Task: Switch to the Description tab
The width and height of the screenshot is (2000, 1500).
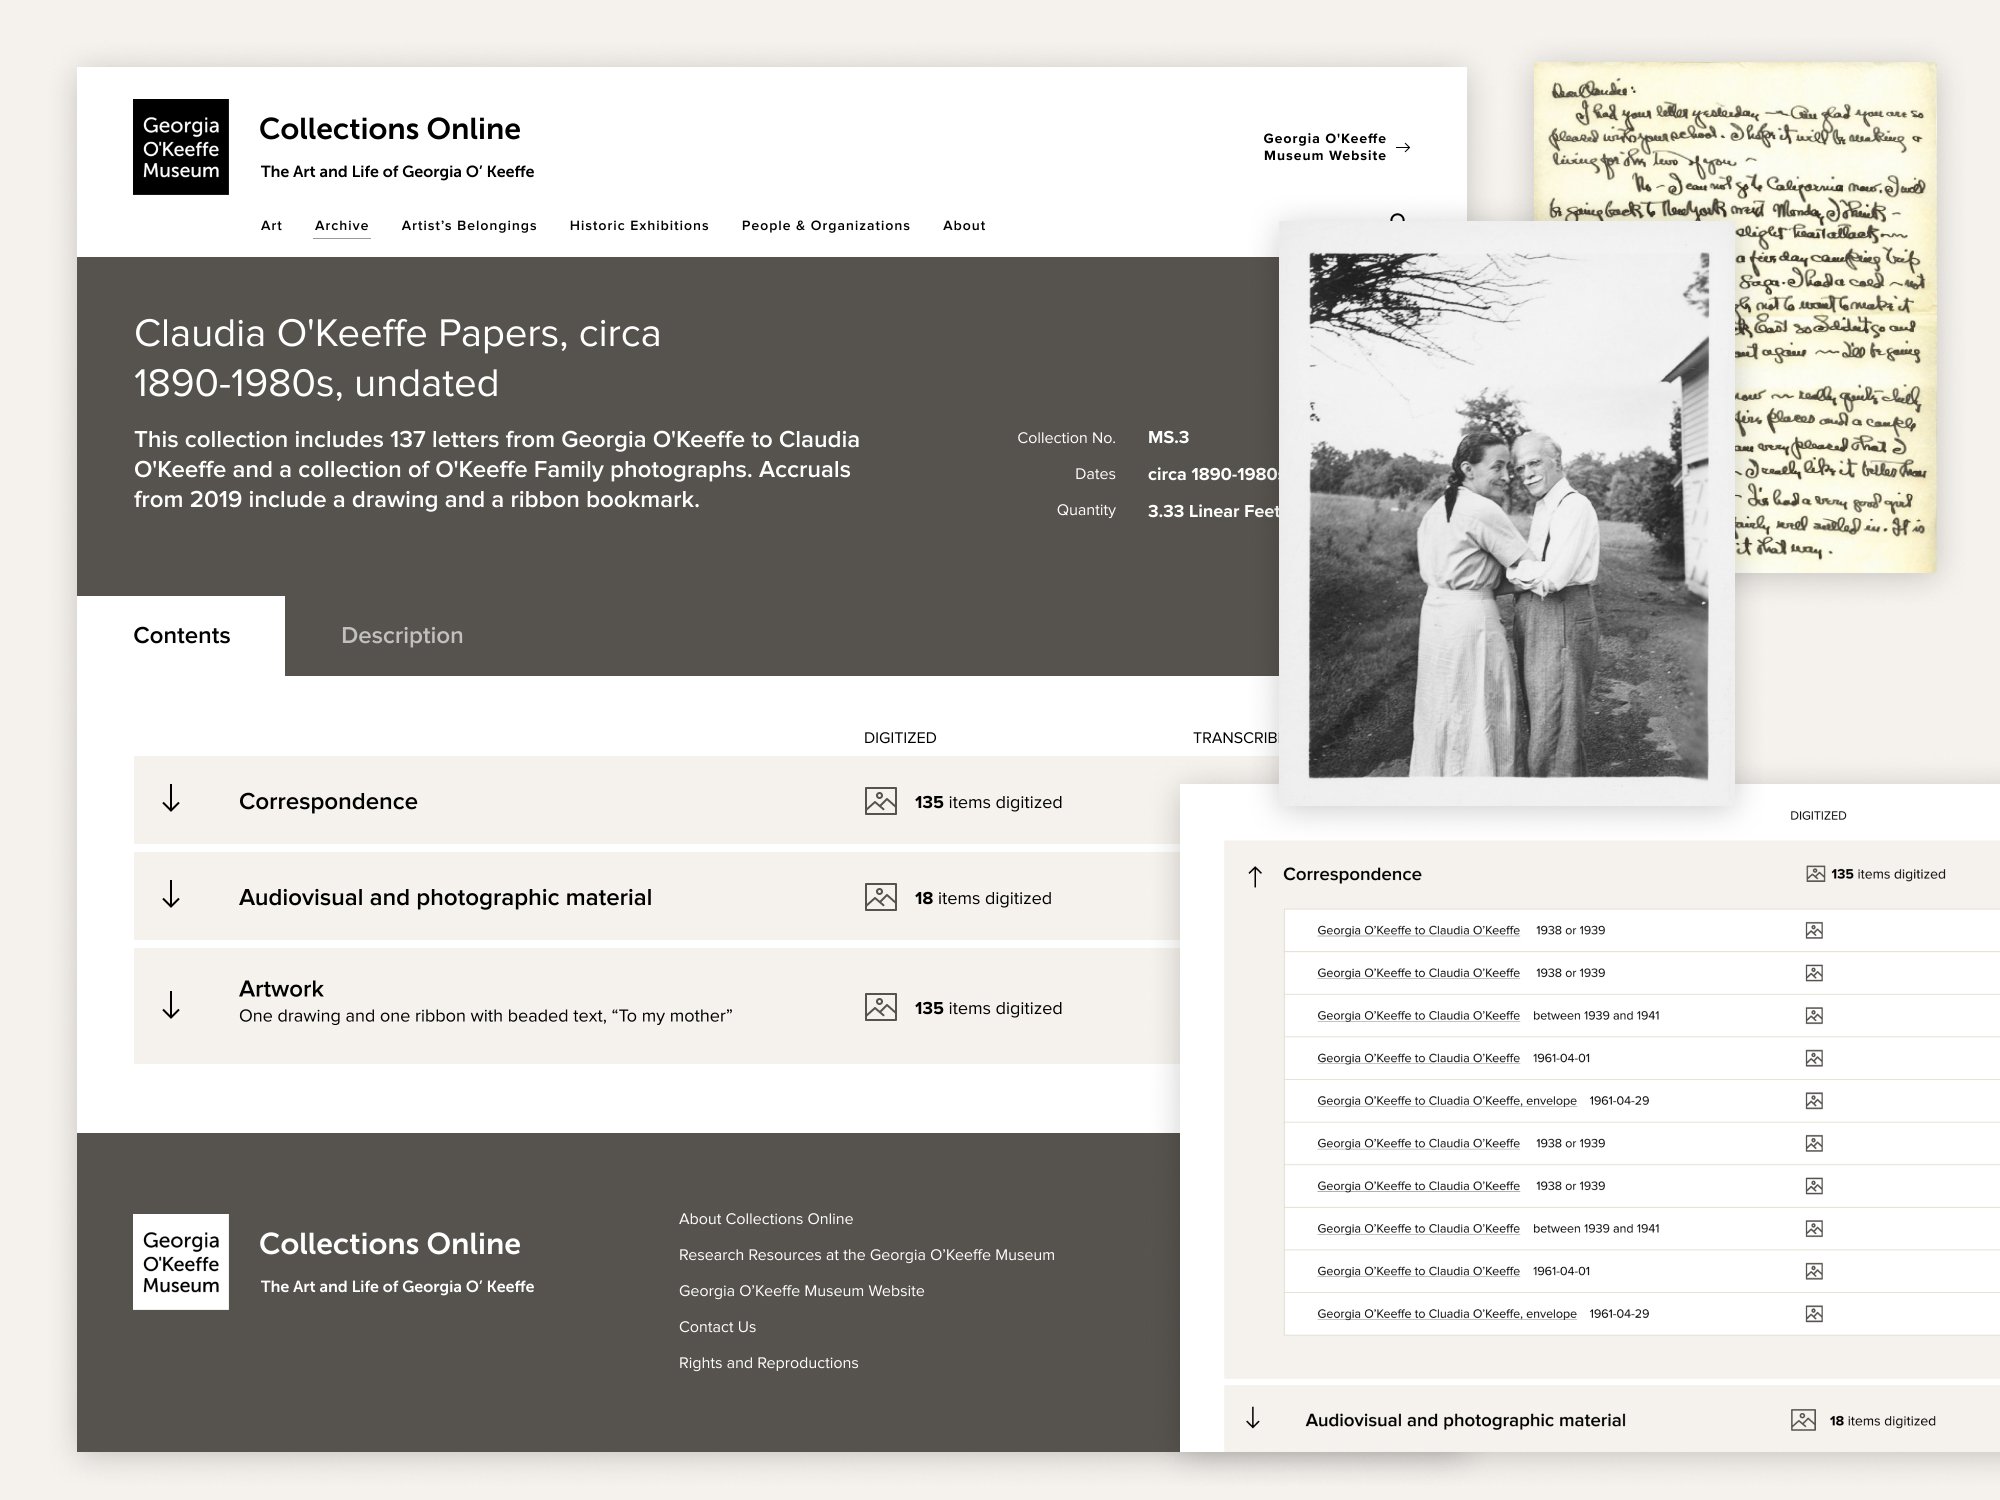Action: 402,636
